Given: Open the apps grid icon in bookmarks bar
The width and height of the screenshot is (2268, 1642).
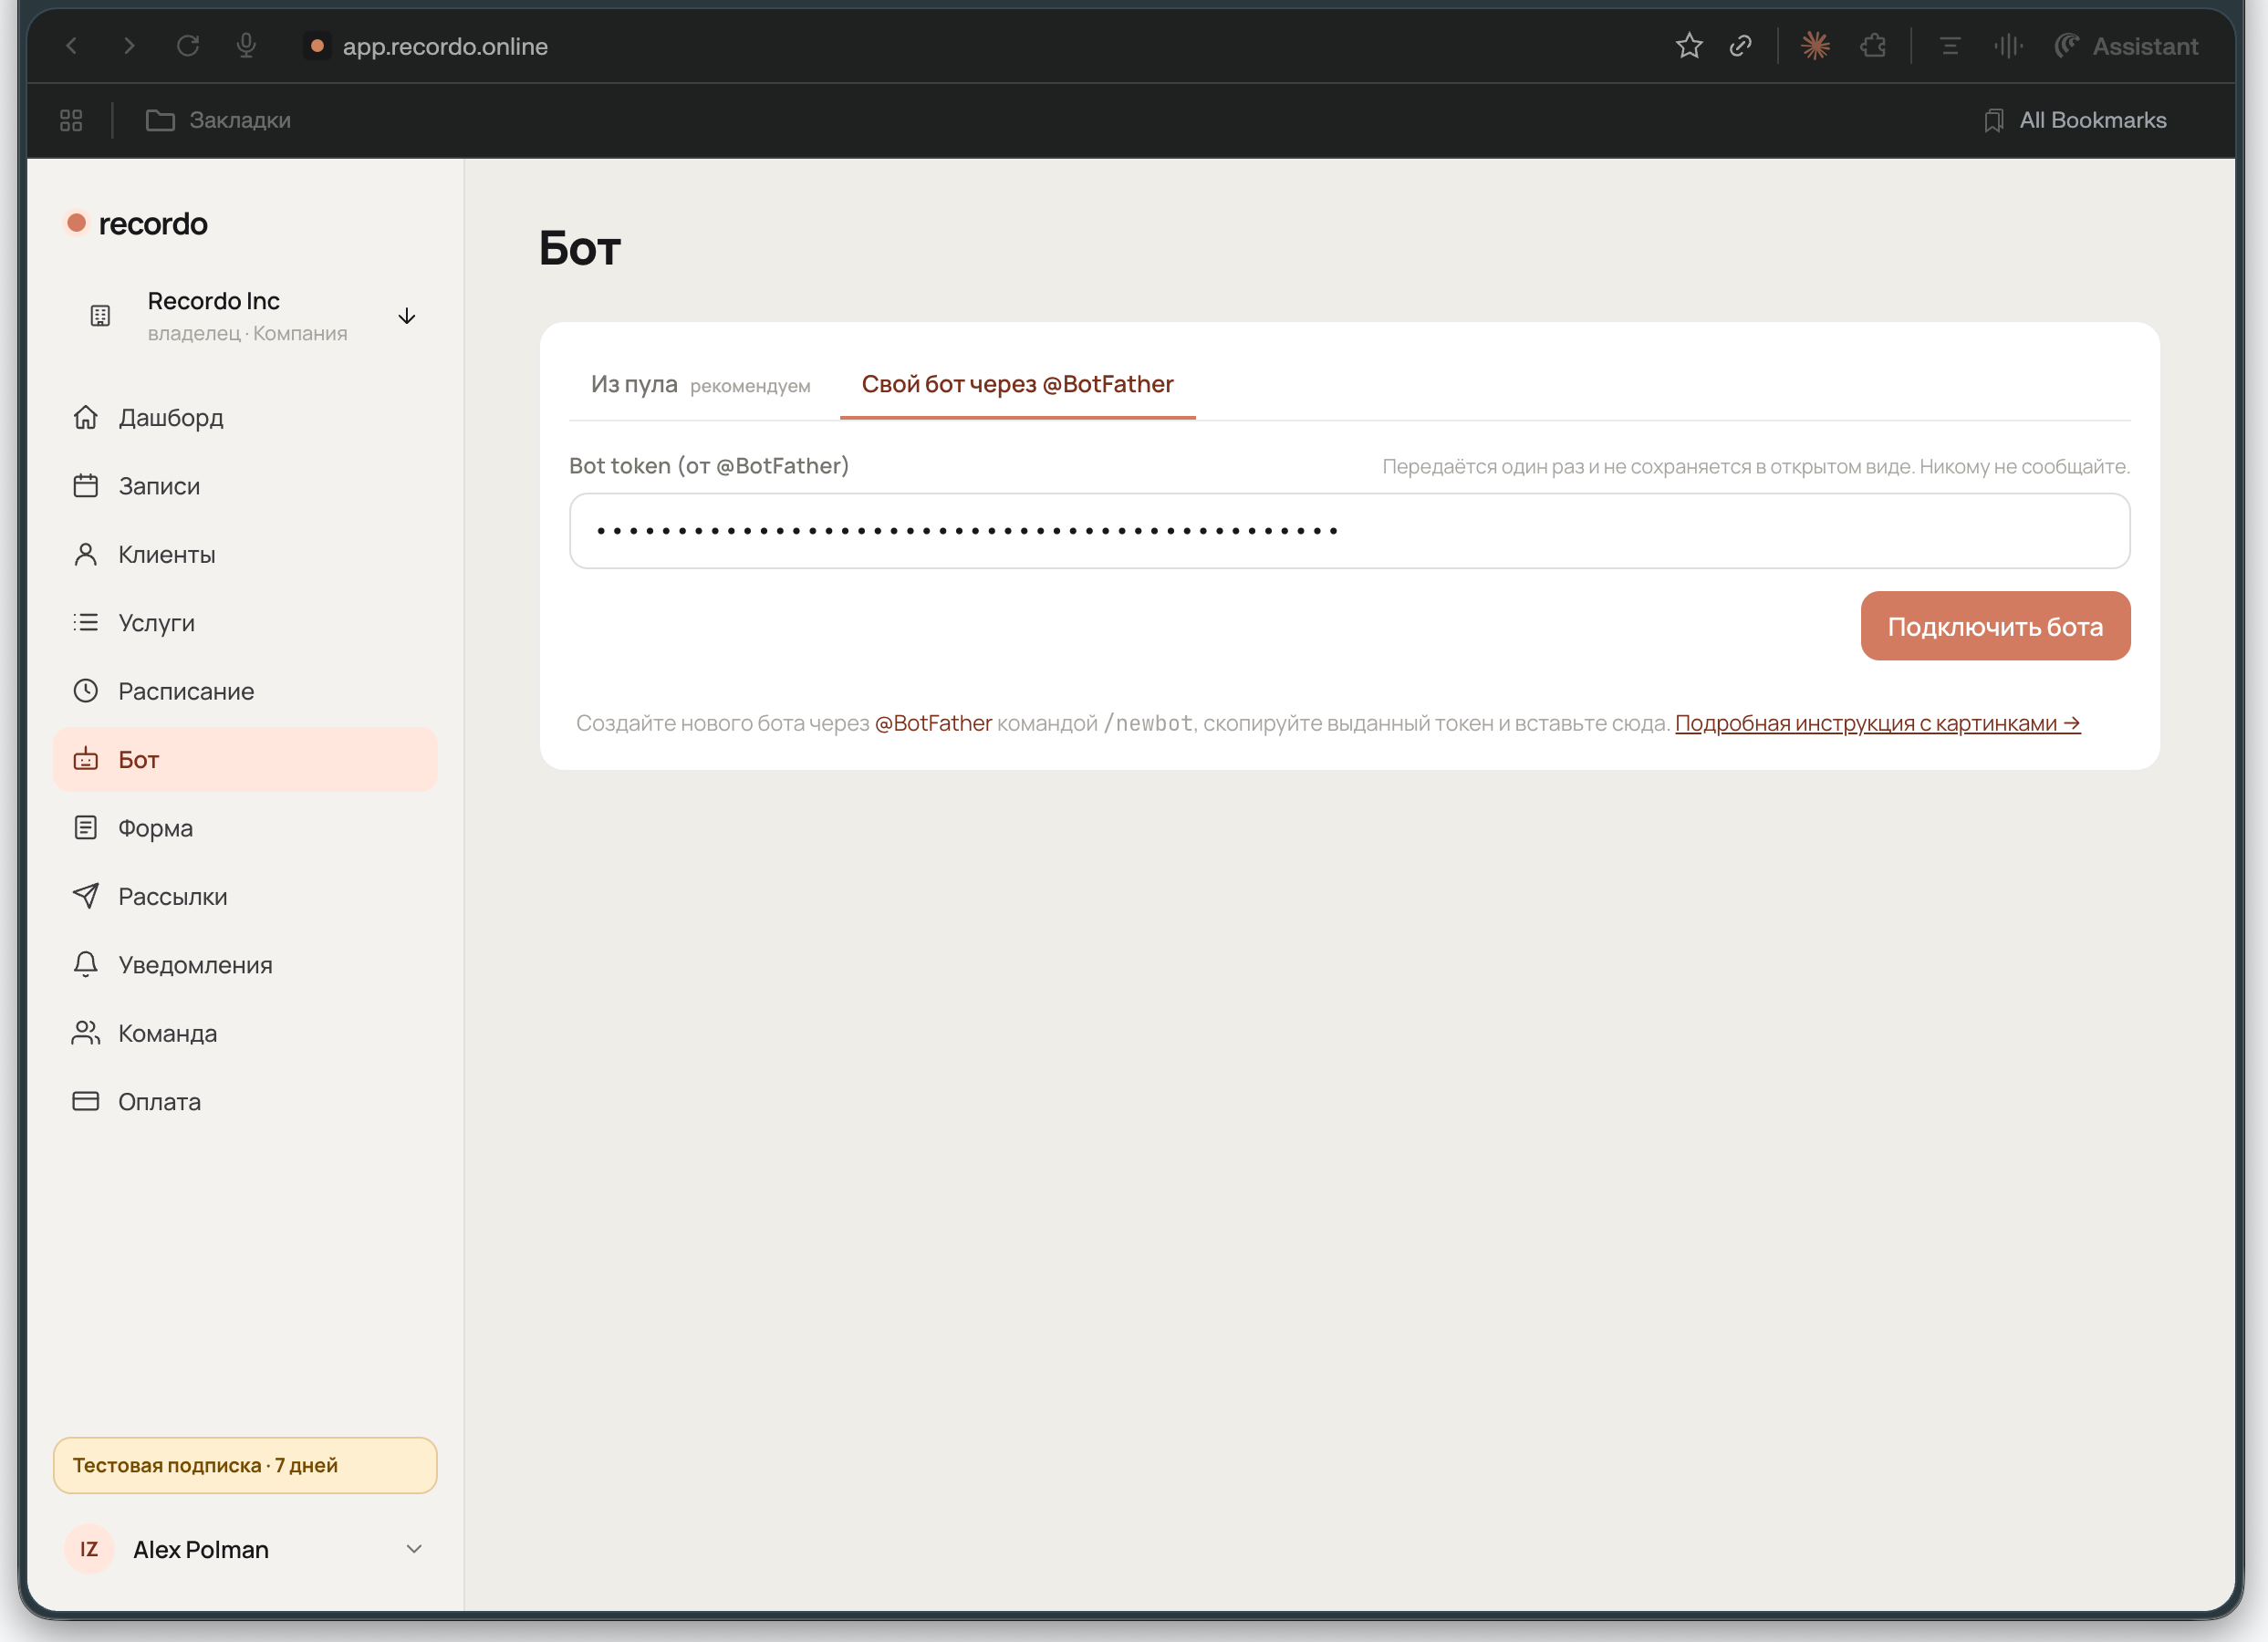Looking at the screenshot, I should pyautogui.click(x=71, y=120).
